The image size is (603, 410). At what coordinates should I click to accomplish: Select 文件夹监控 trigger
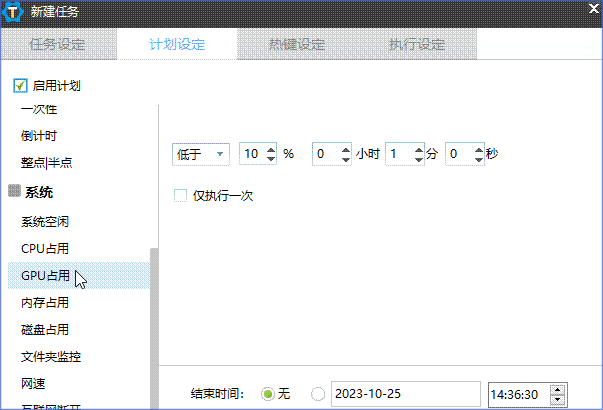pyautogui.click(x=51, y=357)
